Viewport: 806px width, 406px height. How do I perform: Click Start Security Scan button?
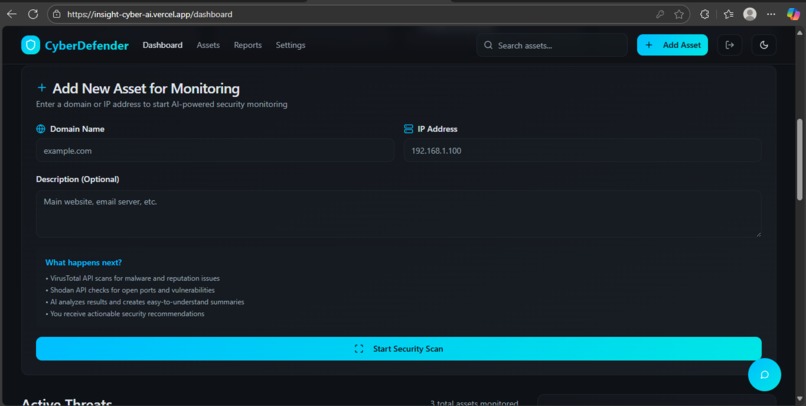click(399, 349)
